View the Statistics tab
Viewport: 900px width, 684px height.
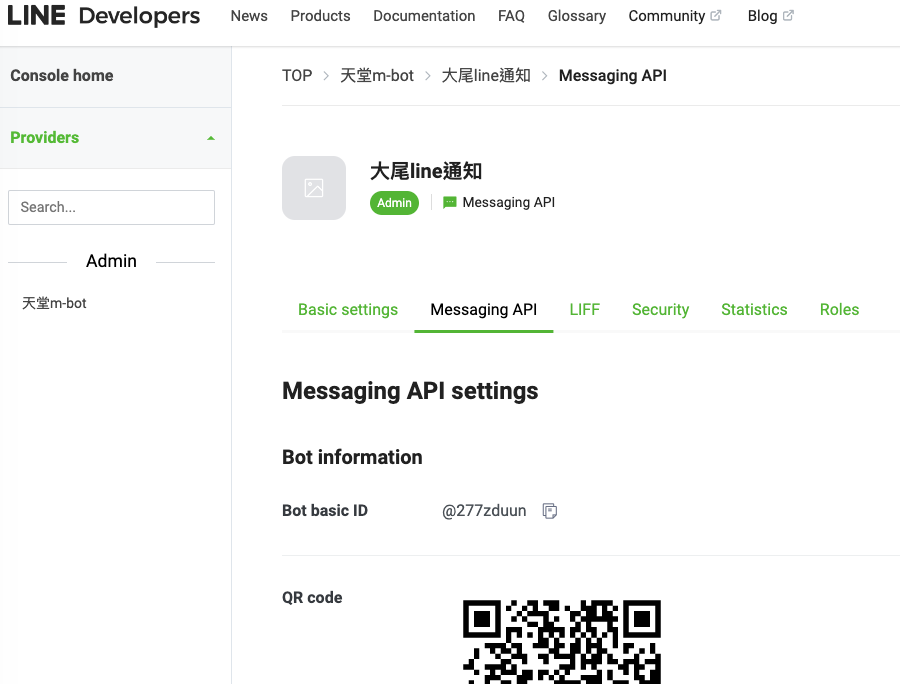[x=754, y=310]
